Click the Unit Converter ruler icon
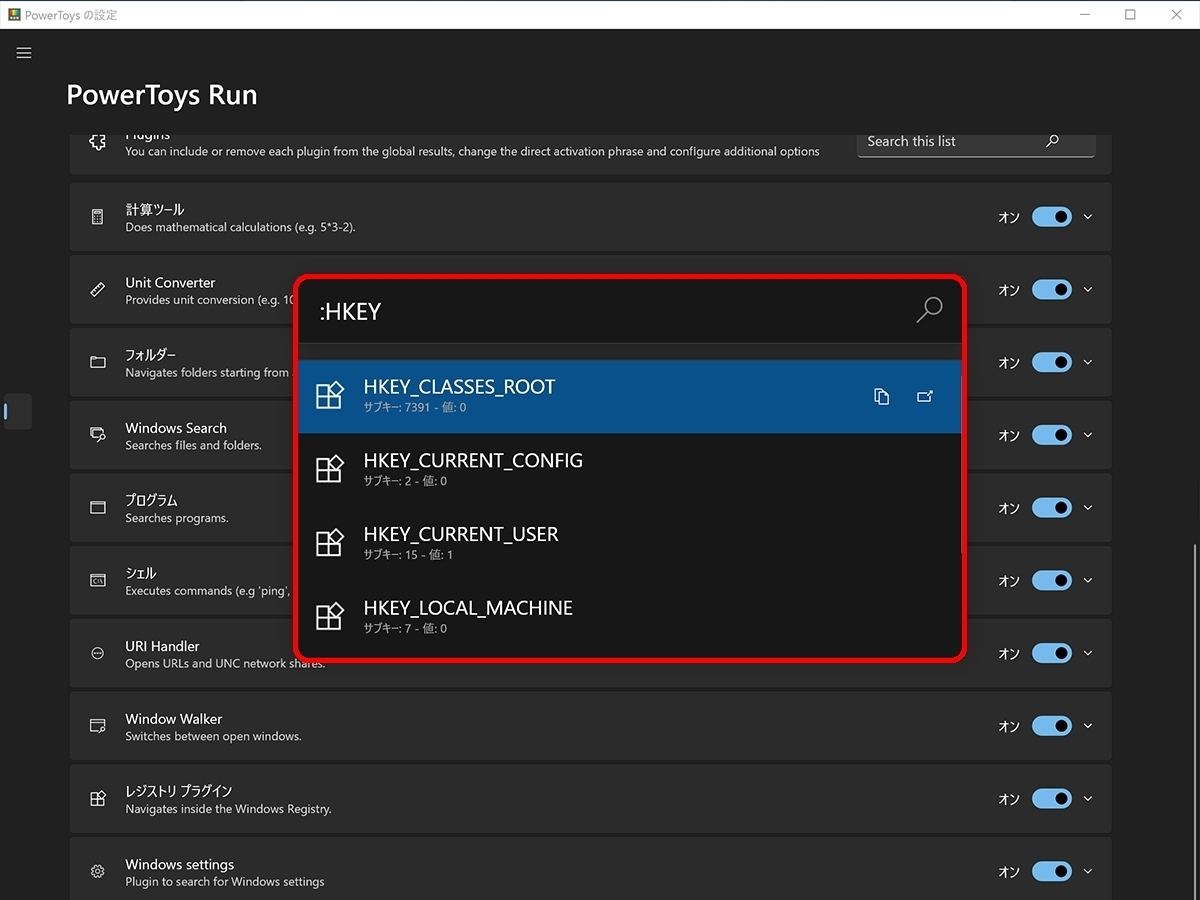Viewport: 1200px width, 900px height. point(97,290)
